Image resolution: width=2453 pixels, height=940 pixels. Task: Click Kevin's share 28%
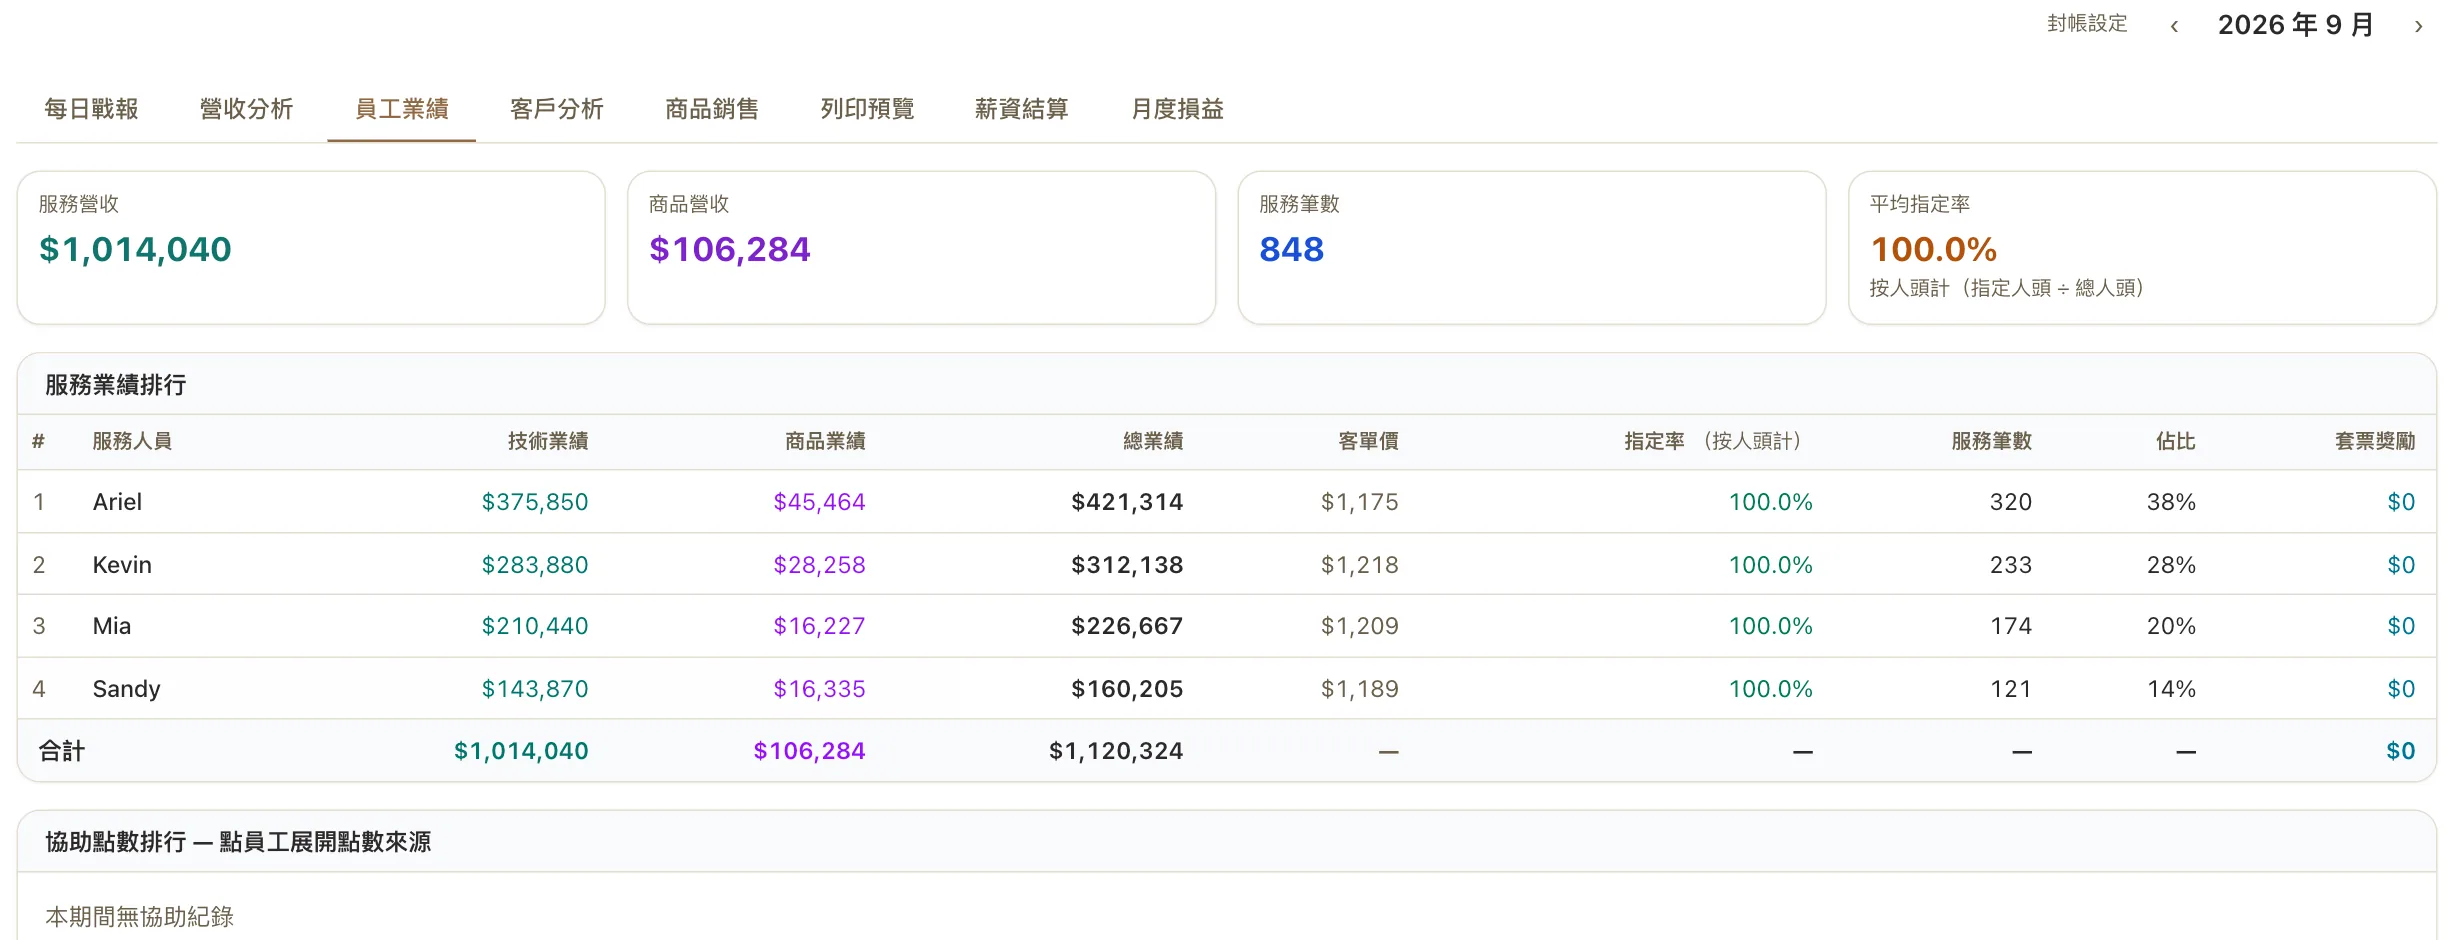click(2171, 565)
